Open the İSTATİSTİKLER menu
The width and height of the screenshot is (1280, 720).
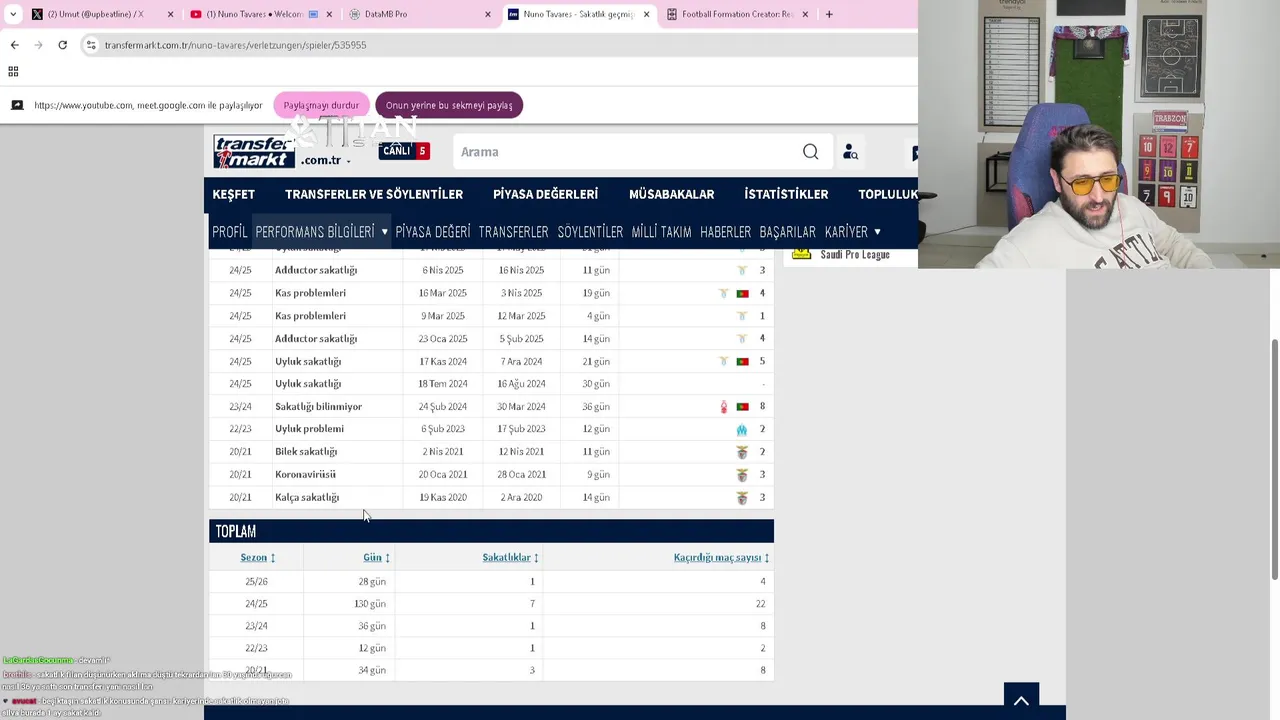pos(786,194)
